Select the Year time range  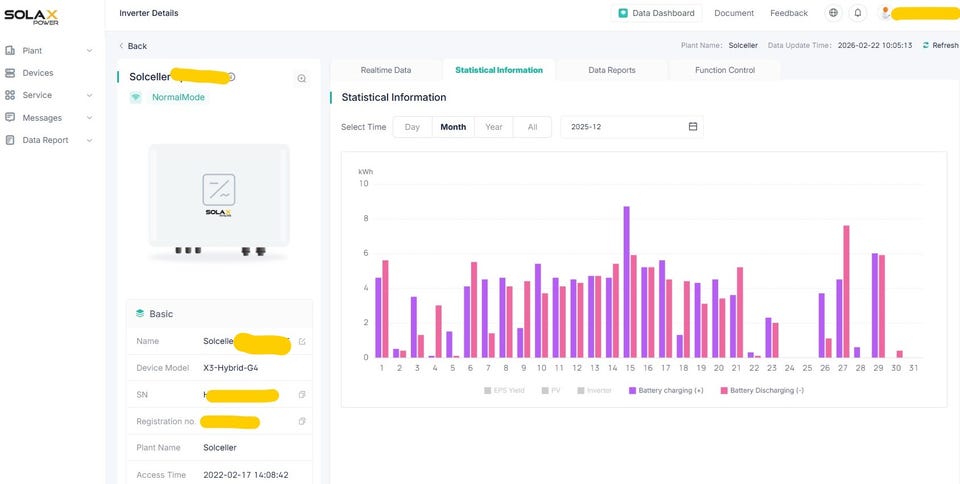[494, 127]
